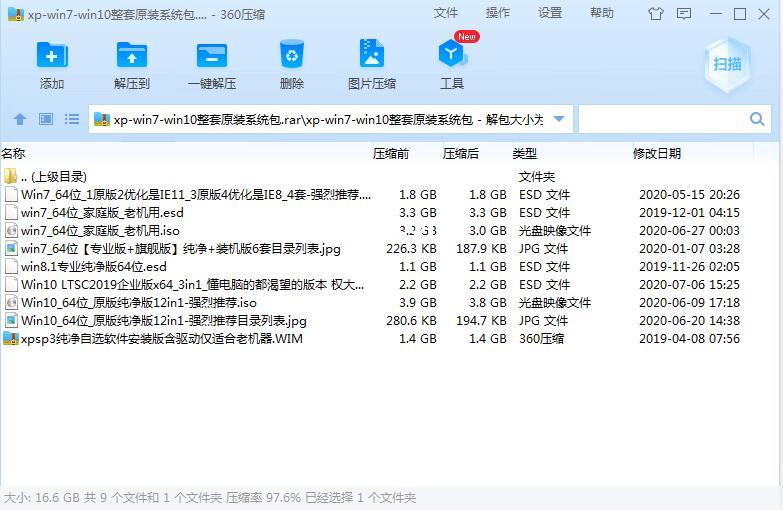The width and height of the screenshot is (783, 510).
Task: Click the 解压到 (Extract to) icon
Action: 131,54
